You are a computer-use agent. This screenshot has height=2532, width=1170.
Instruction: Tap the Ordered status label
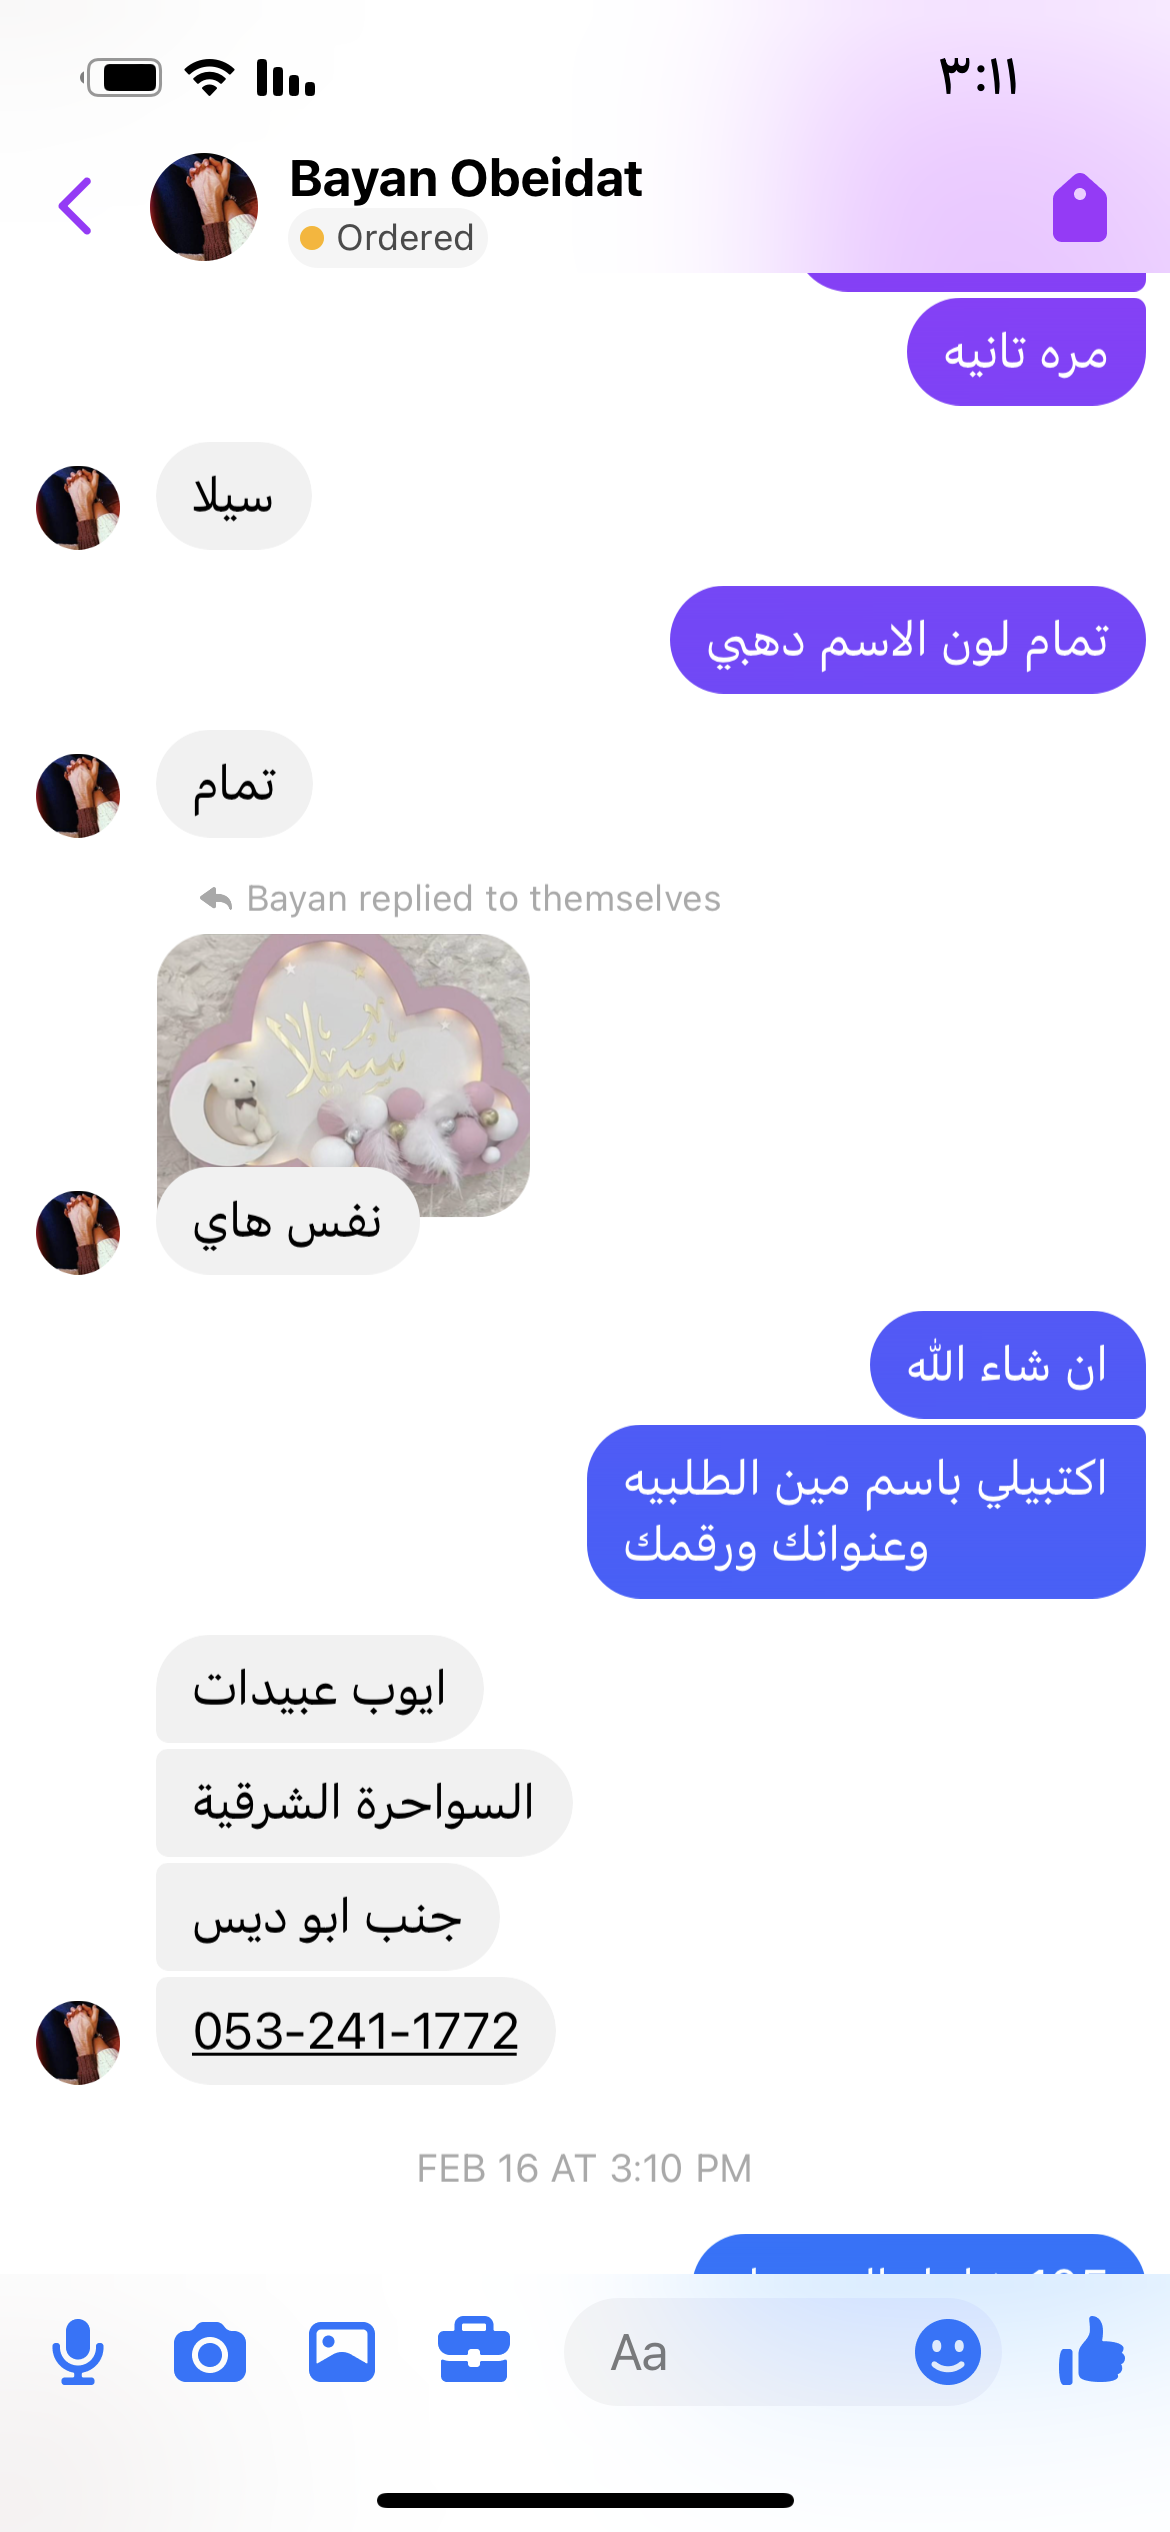point(388,238)
